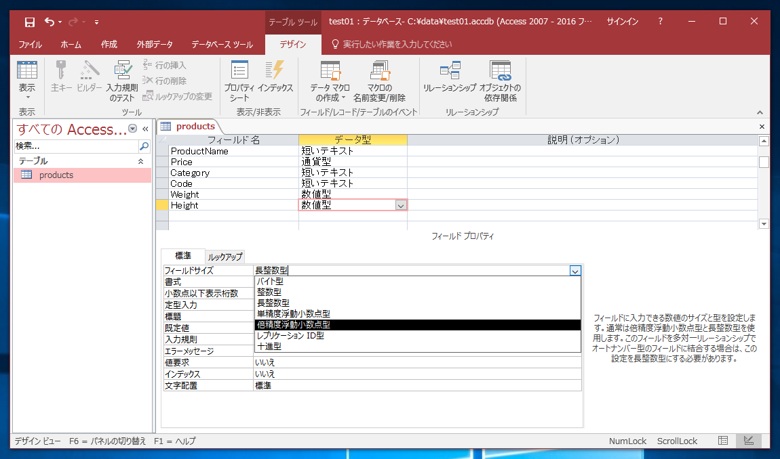Click the 文字配置 property value 標準
The width and height of the screenshot is (780, 459).
coord(417,385)
